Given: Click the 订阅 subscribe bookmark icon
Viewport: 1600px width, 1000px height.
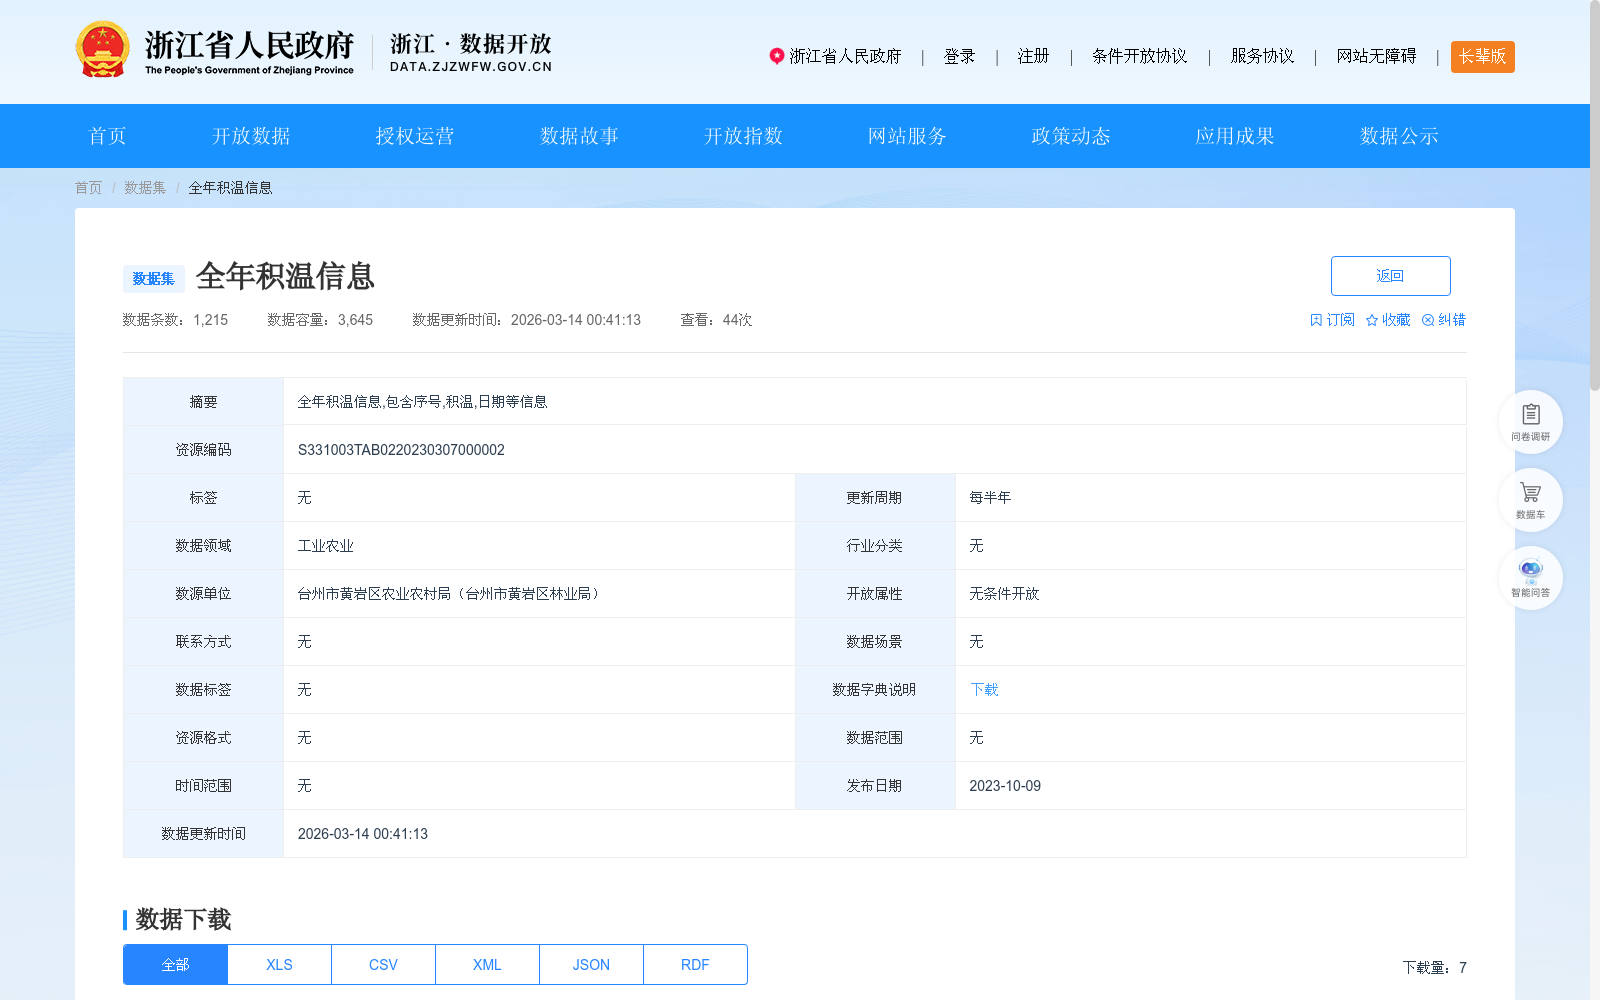Looking at the screenshot, I should click(1316, 320).
